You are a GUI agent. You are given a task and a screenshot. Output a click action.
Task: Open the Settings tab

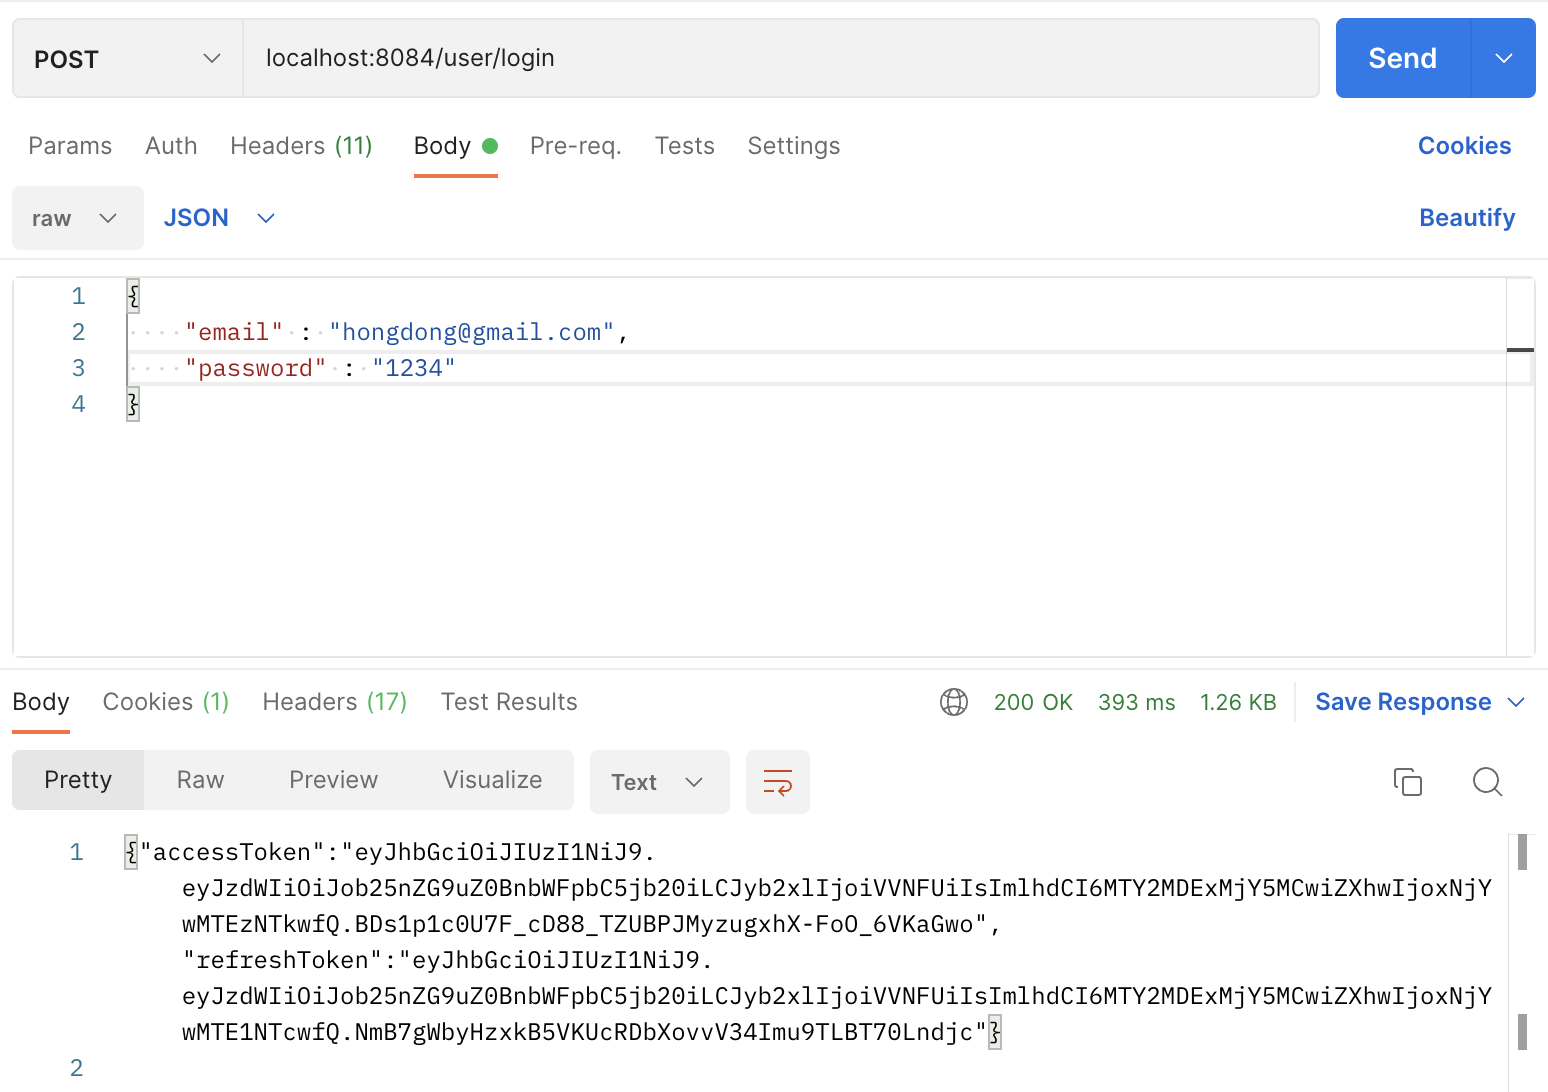tap(794, 146)
